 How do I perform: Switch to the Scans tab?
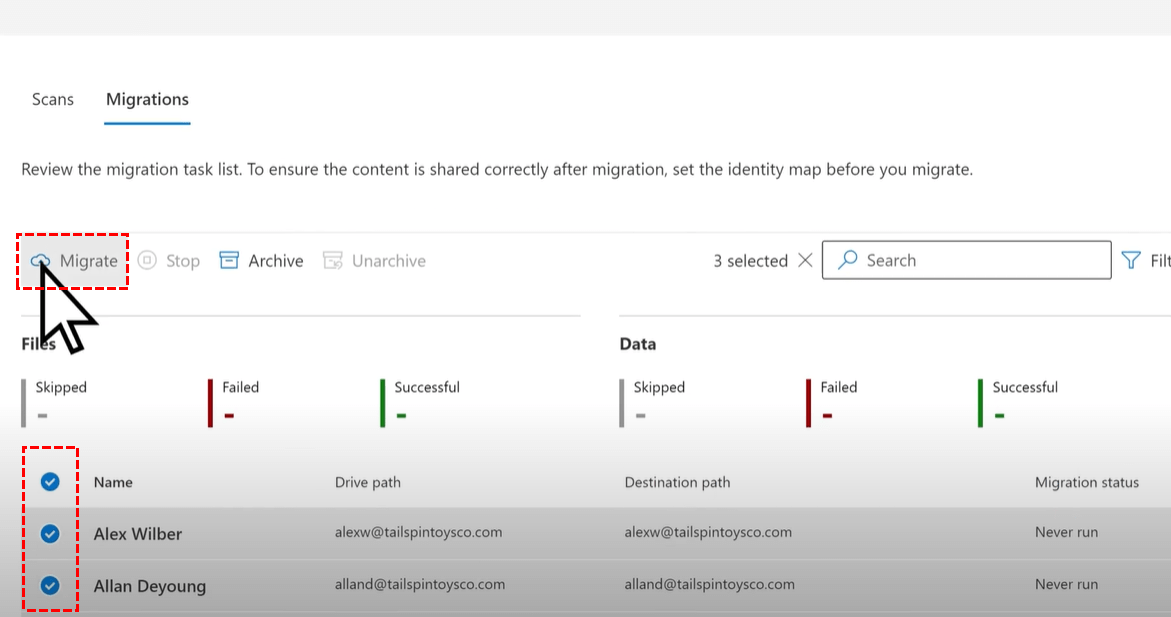(53, 99)
